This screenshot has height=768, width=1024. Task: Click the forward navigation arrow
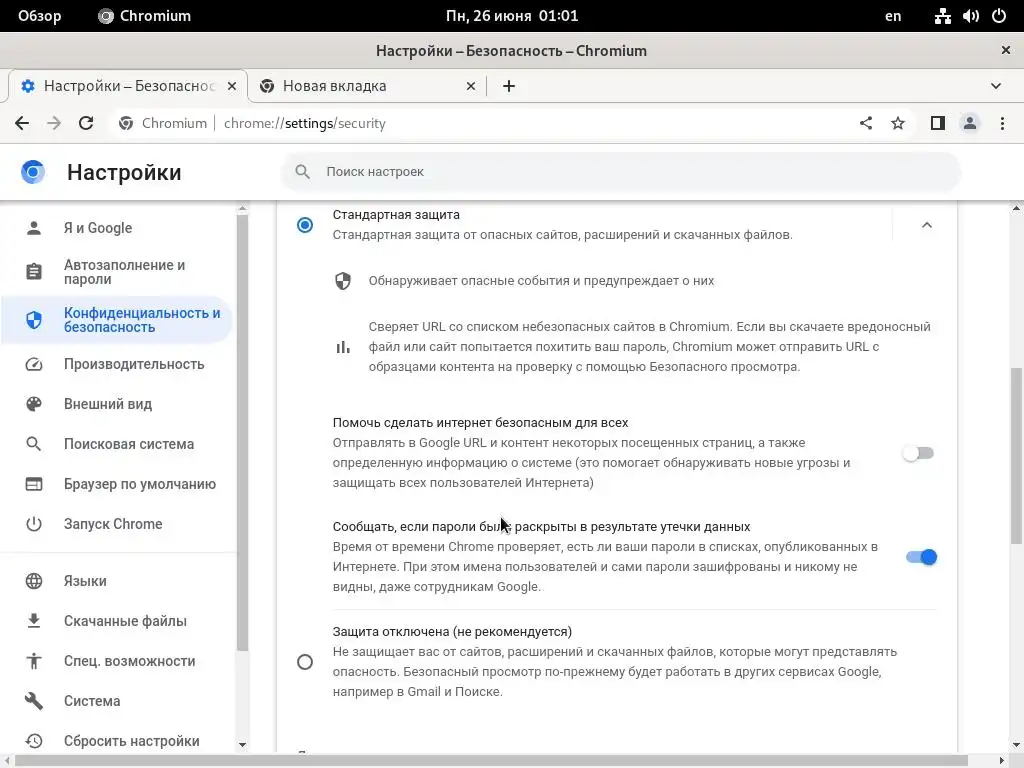coord(54,123)
